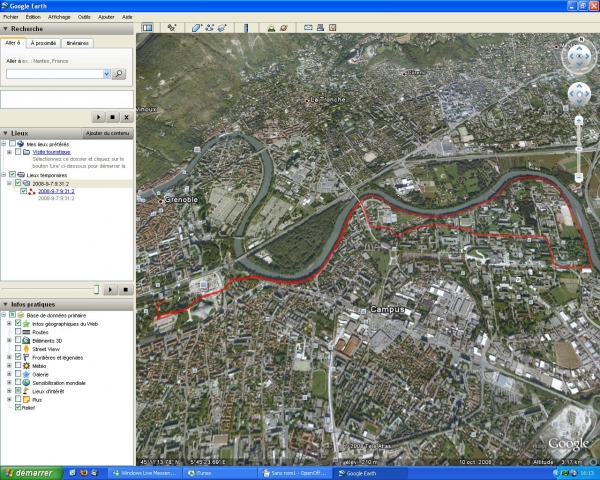Enable the Routes layer checkbox
The height and width of the screenshot is (480, 600).
pos(18,331)
